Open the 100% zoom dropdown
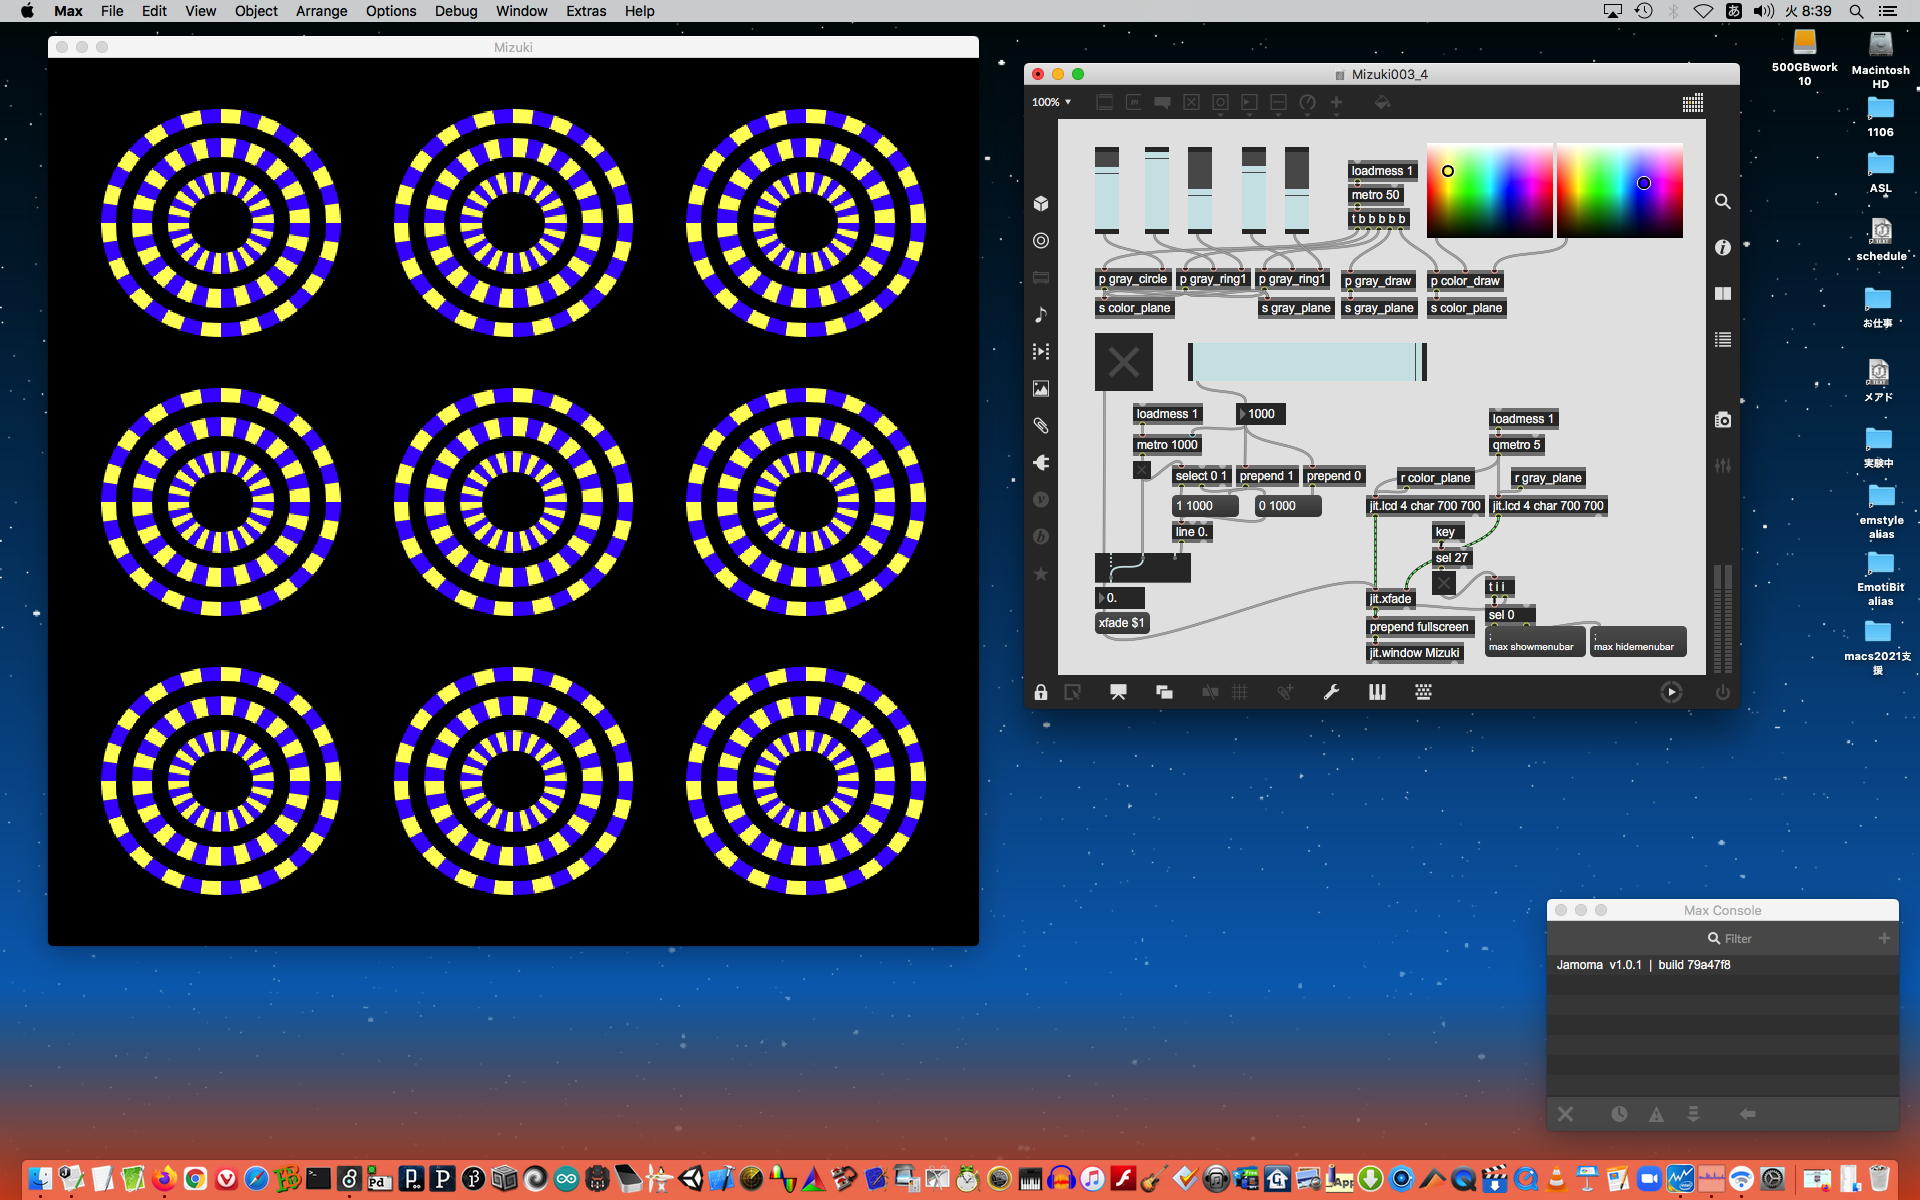 (x=1051, y=102)
